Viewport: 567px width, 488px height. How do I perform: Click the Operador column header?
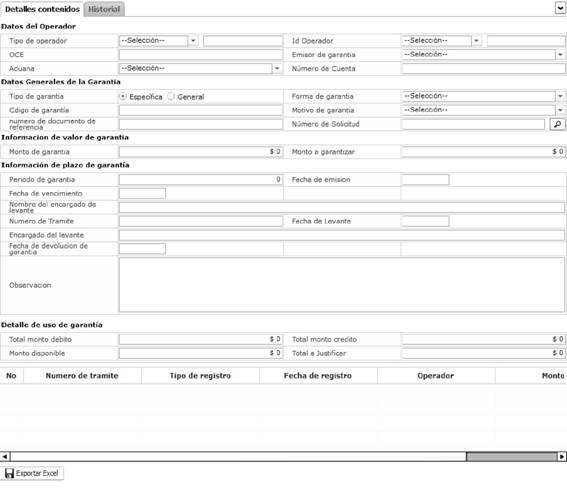click(436, 376)
